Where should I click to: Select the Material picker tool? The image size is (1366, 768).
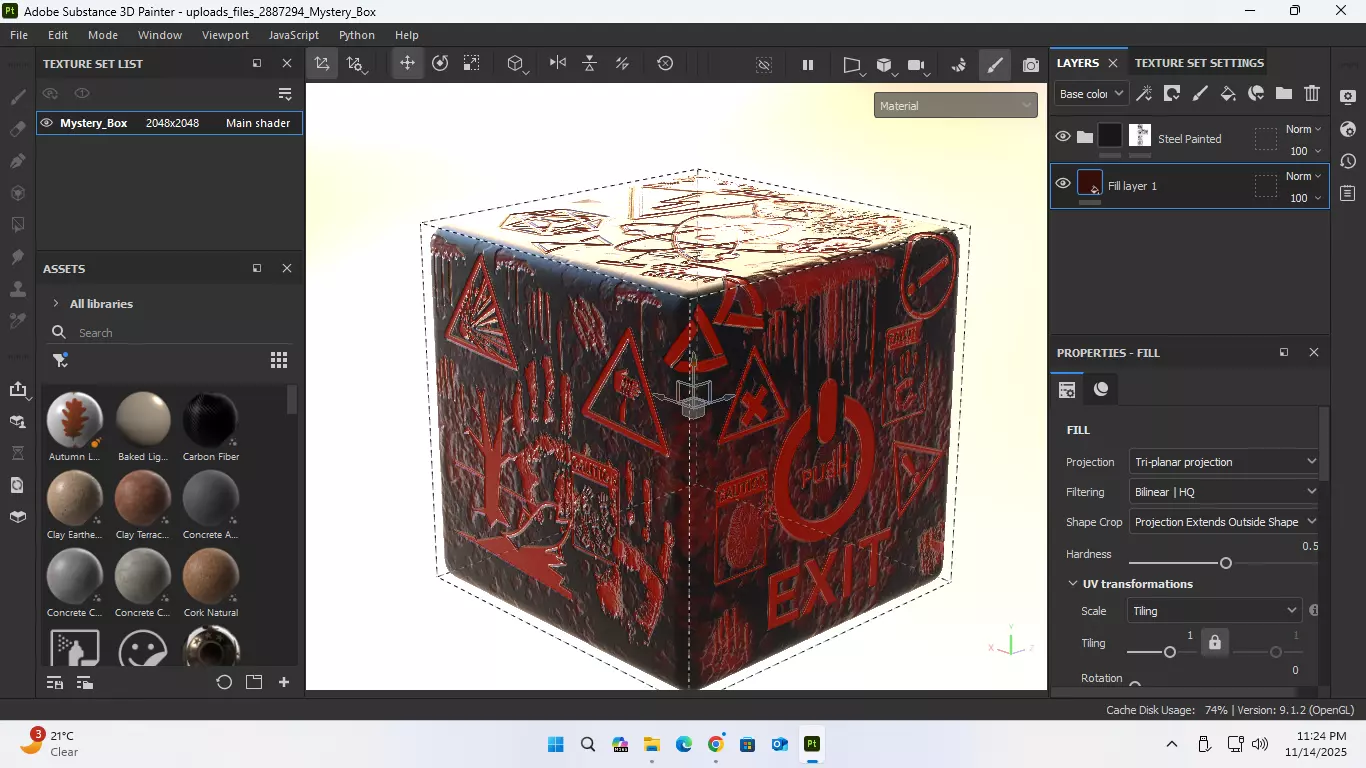[x=17, y=321]
